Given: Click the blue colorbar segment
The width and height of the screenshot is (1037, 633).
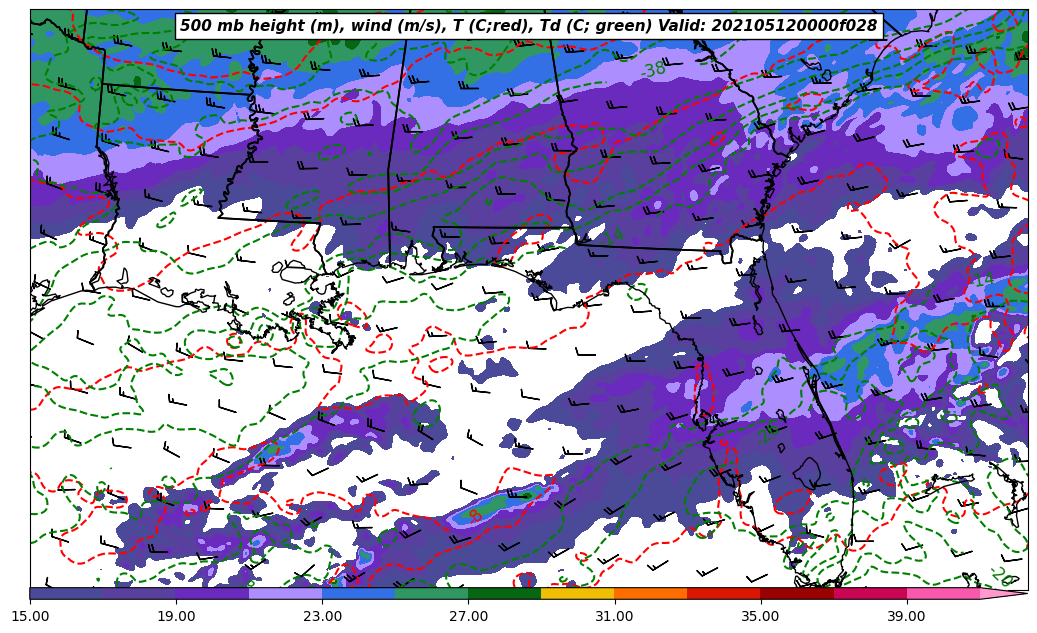Looking at the screenshot, I should (358, 593).
